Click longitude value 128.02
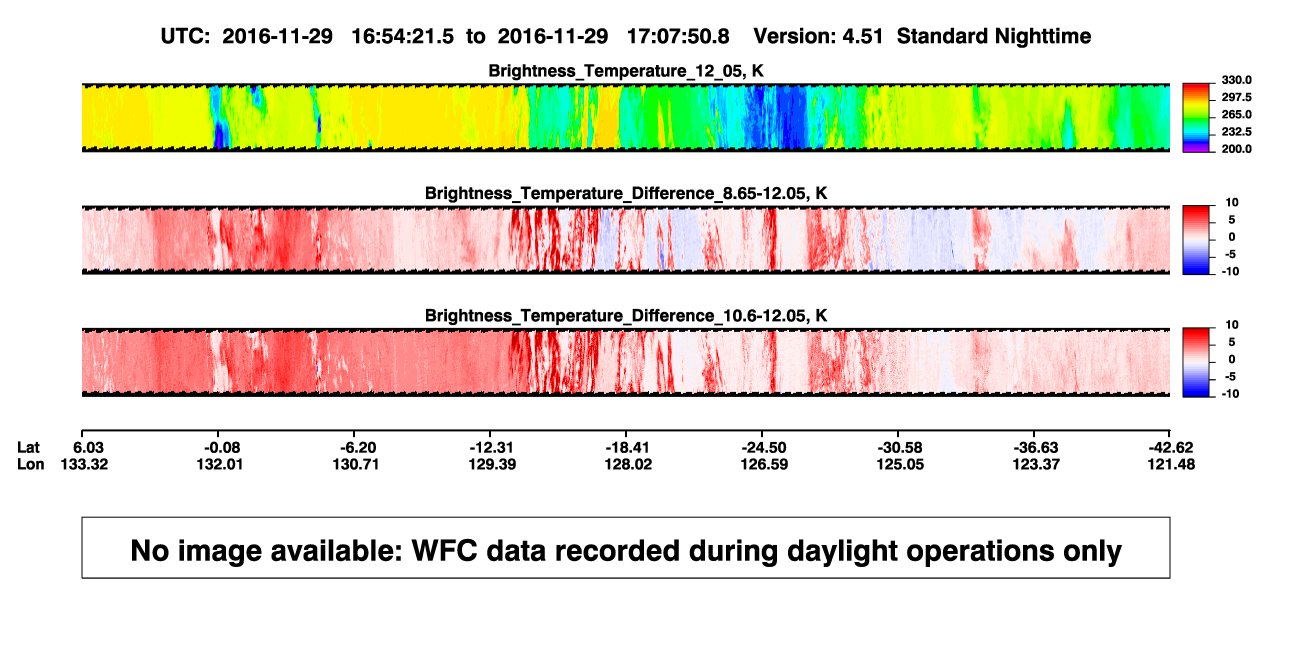The image size is (1300, 667). (626, 464)
